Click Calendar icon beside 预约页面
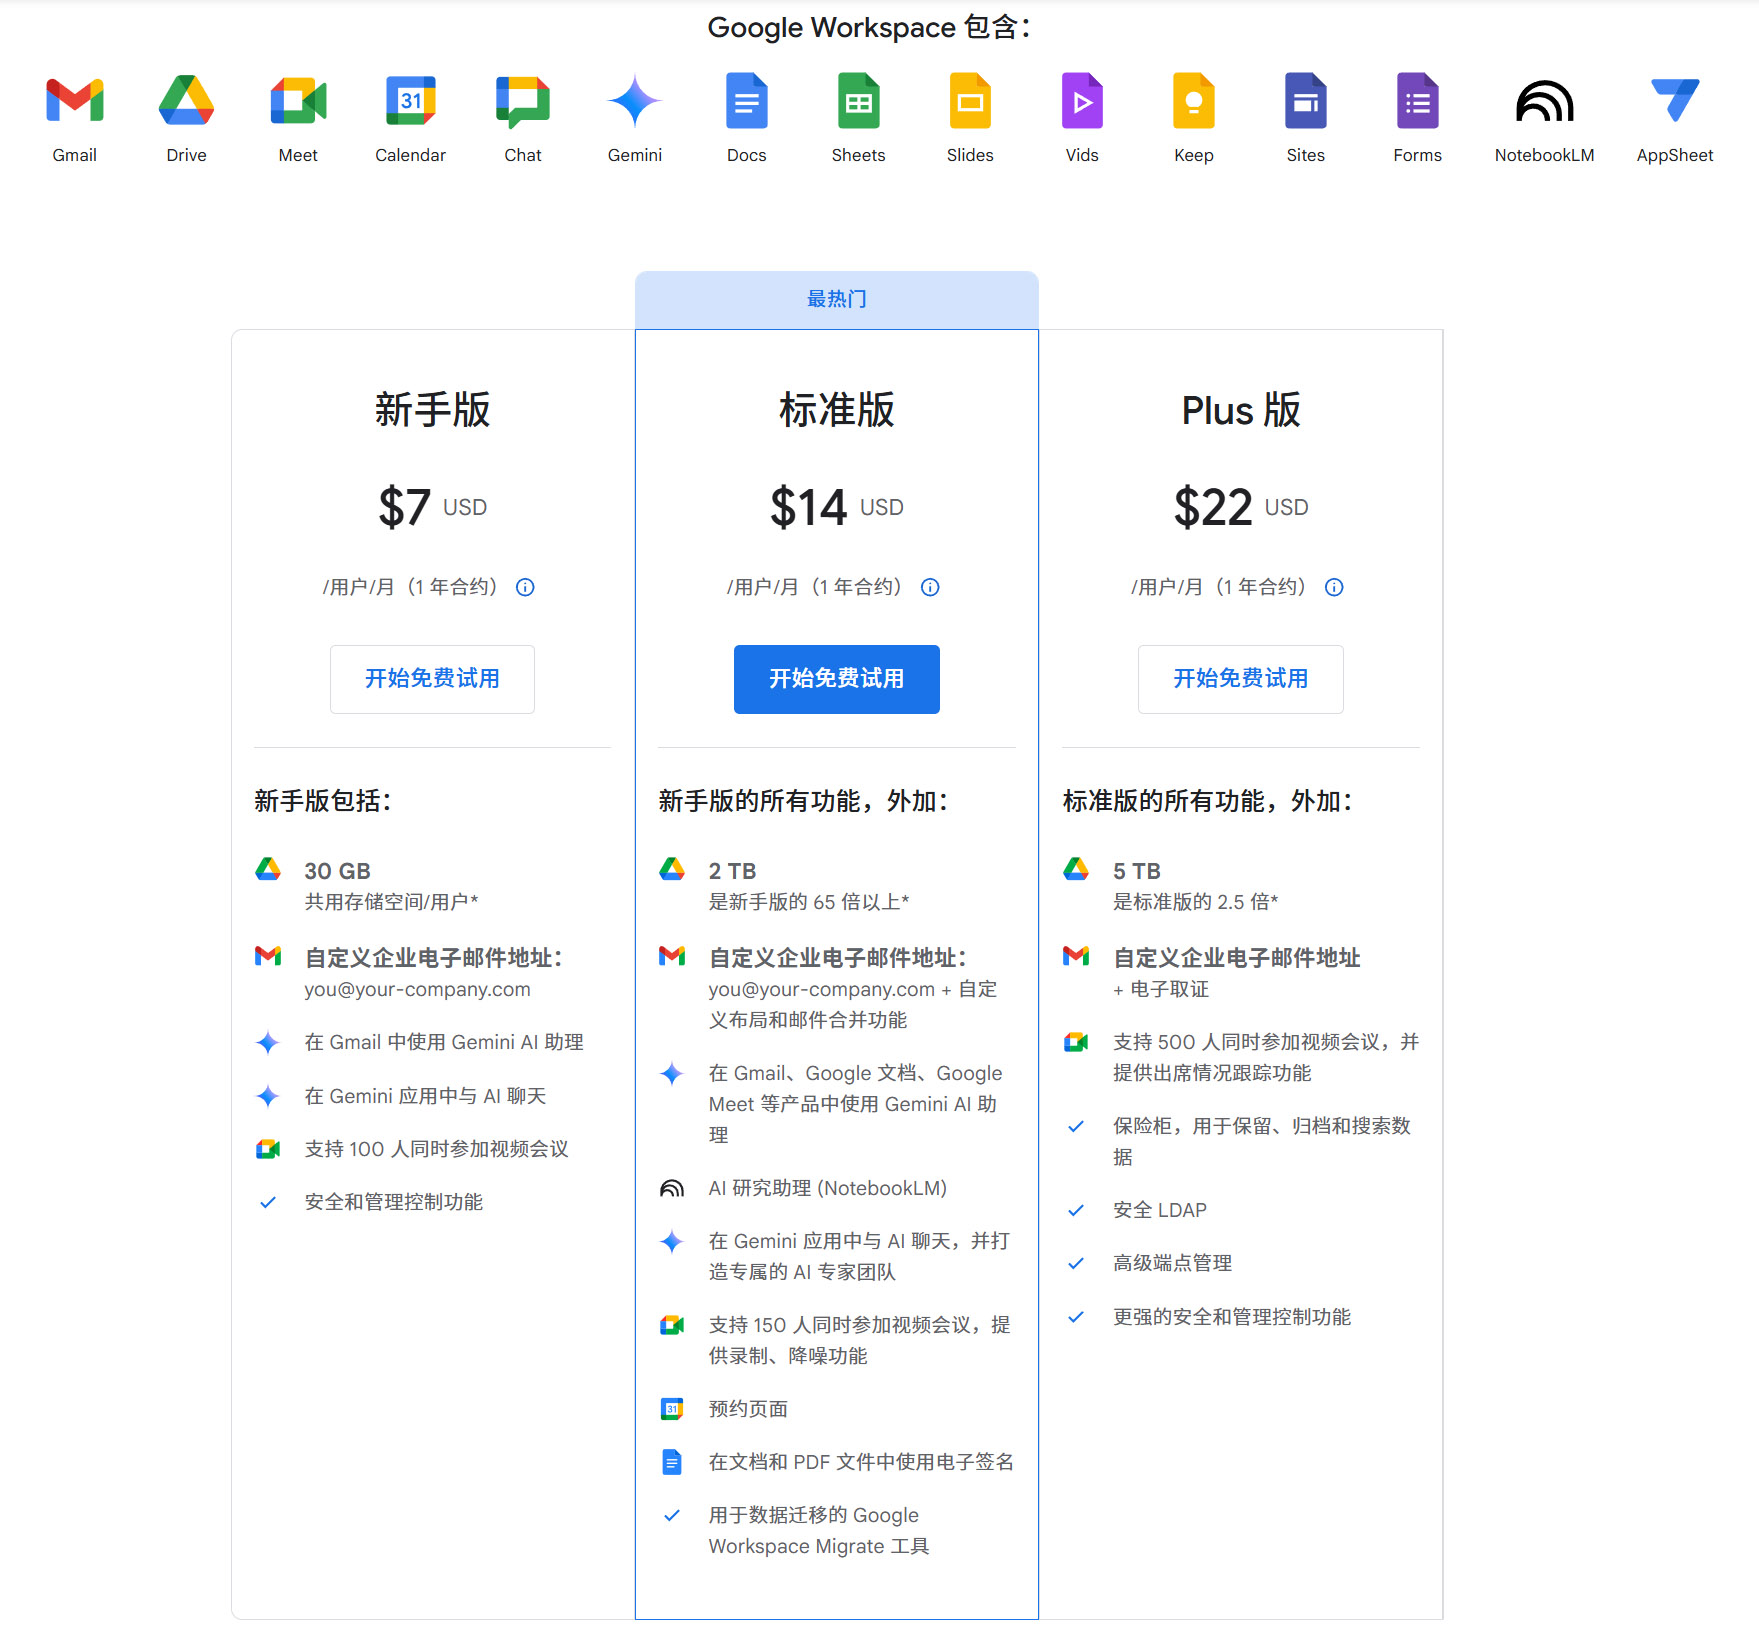Image resolution: width=1759 pixels, height=1640 pixels. click(x=672, y=1409)
